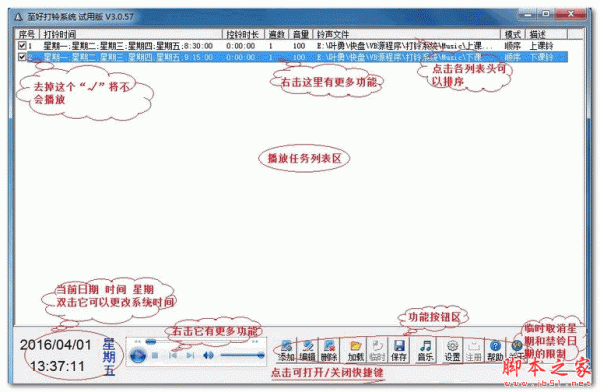Image resolution: width=600 pixels, height=392 pixels.
Task: Click the 关于 (About) toolbar icon
Action: click(516, 350)
